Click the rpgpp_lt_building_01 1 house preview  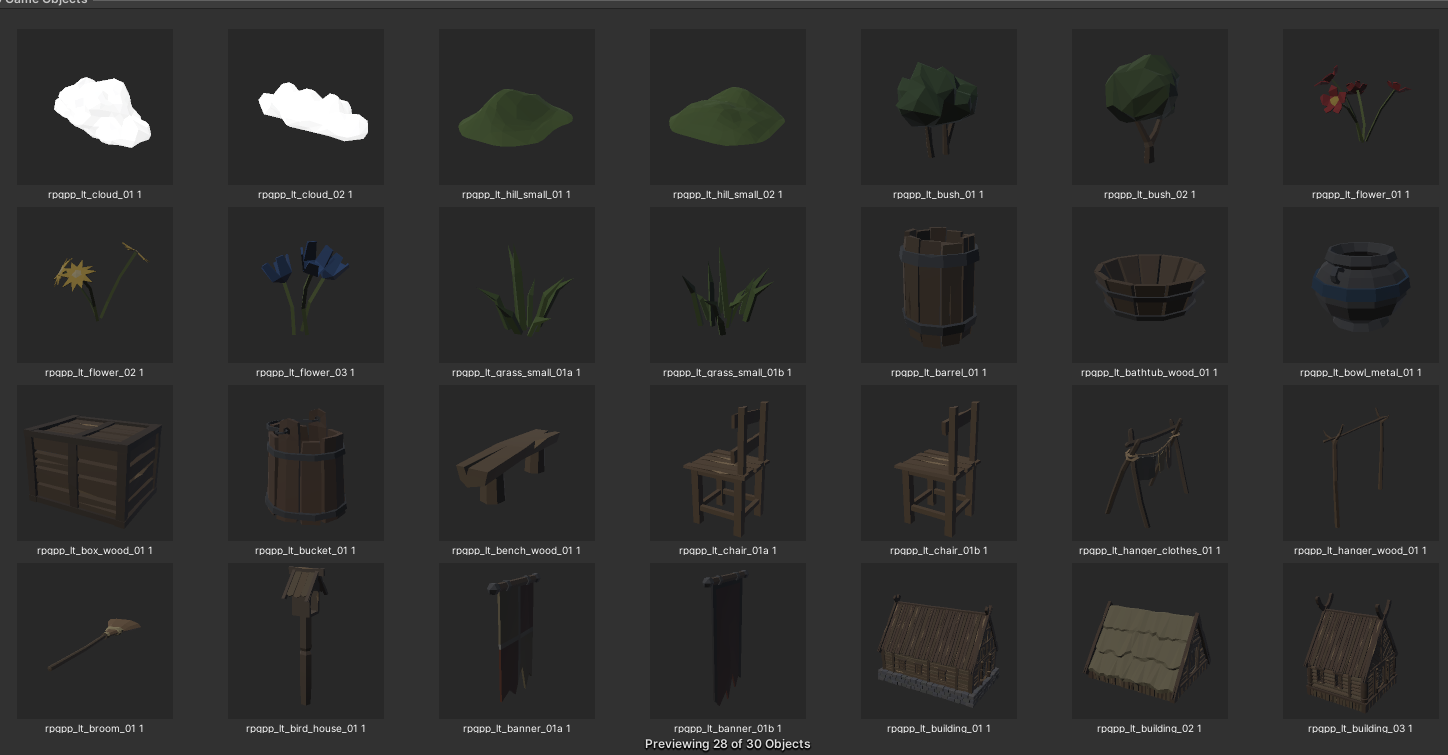coord(939,641)
